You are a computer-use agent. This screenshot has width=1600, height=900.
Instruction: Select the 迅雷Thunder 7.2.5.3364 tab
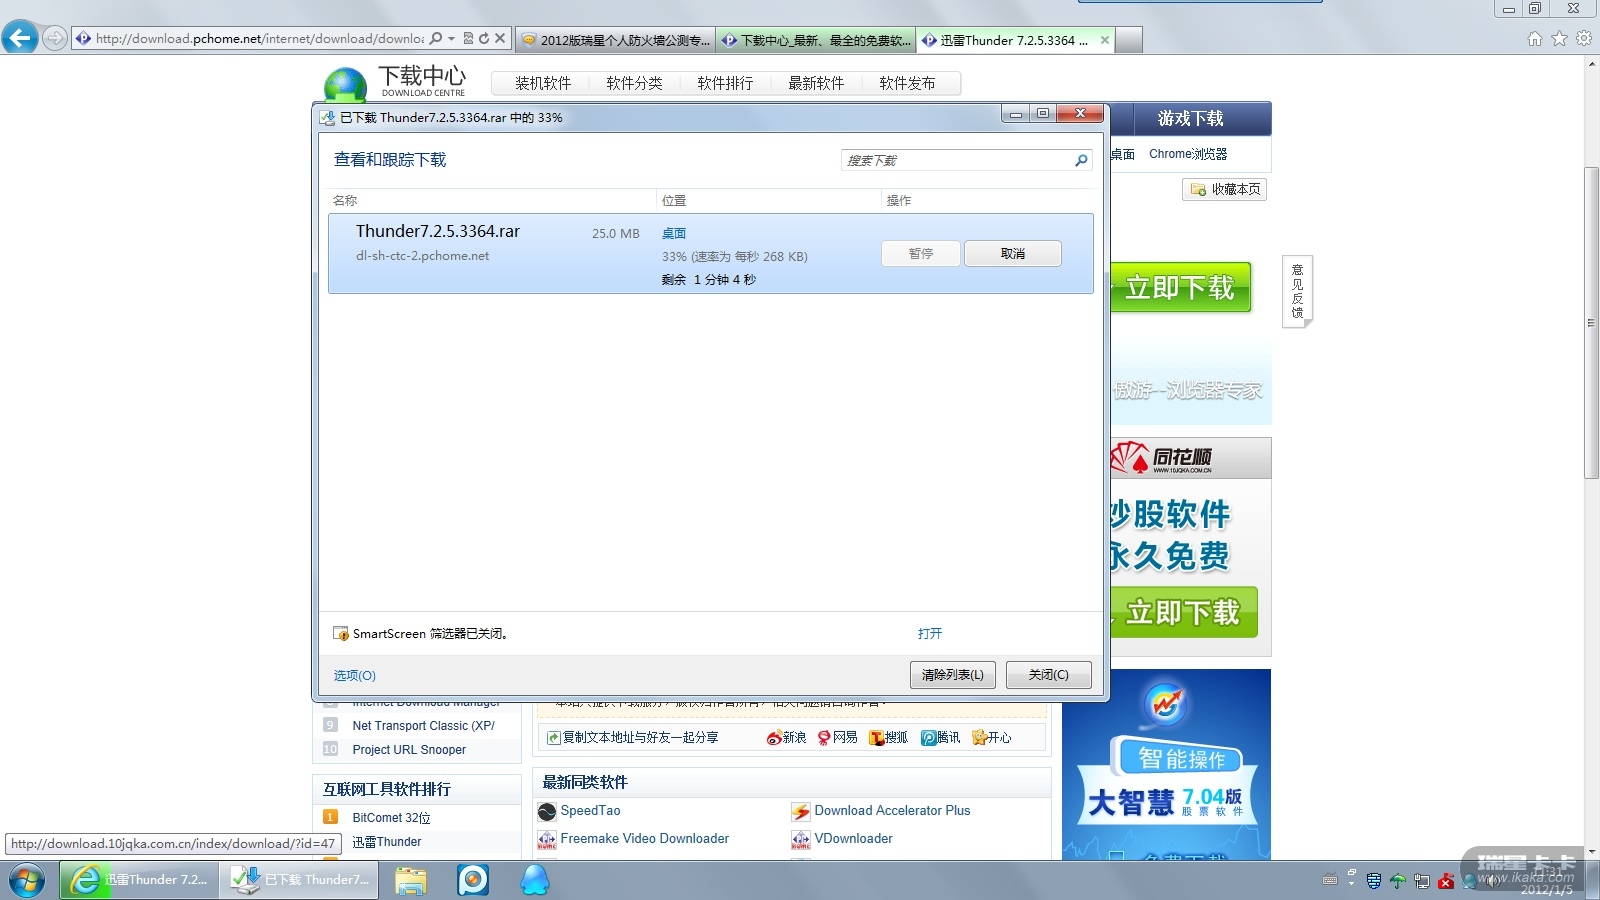pyautogui.click(x=1015, y=40)
